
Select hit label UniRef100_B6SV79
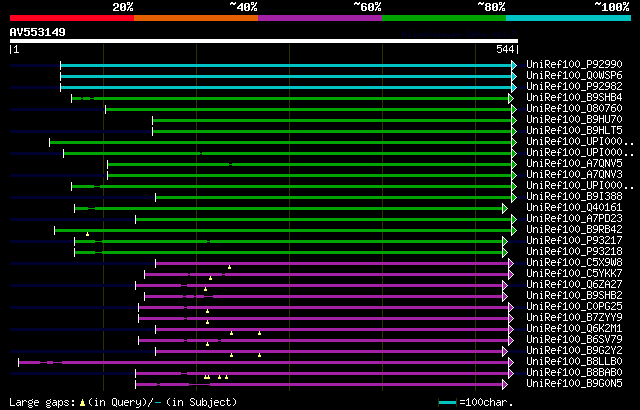pos(574,340)
